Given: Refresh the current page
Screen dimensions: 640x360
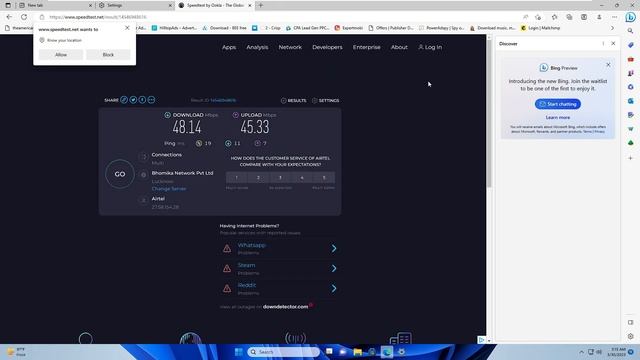Looking at the screenshot, I should (24, 17).
